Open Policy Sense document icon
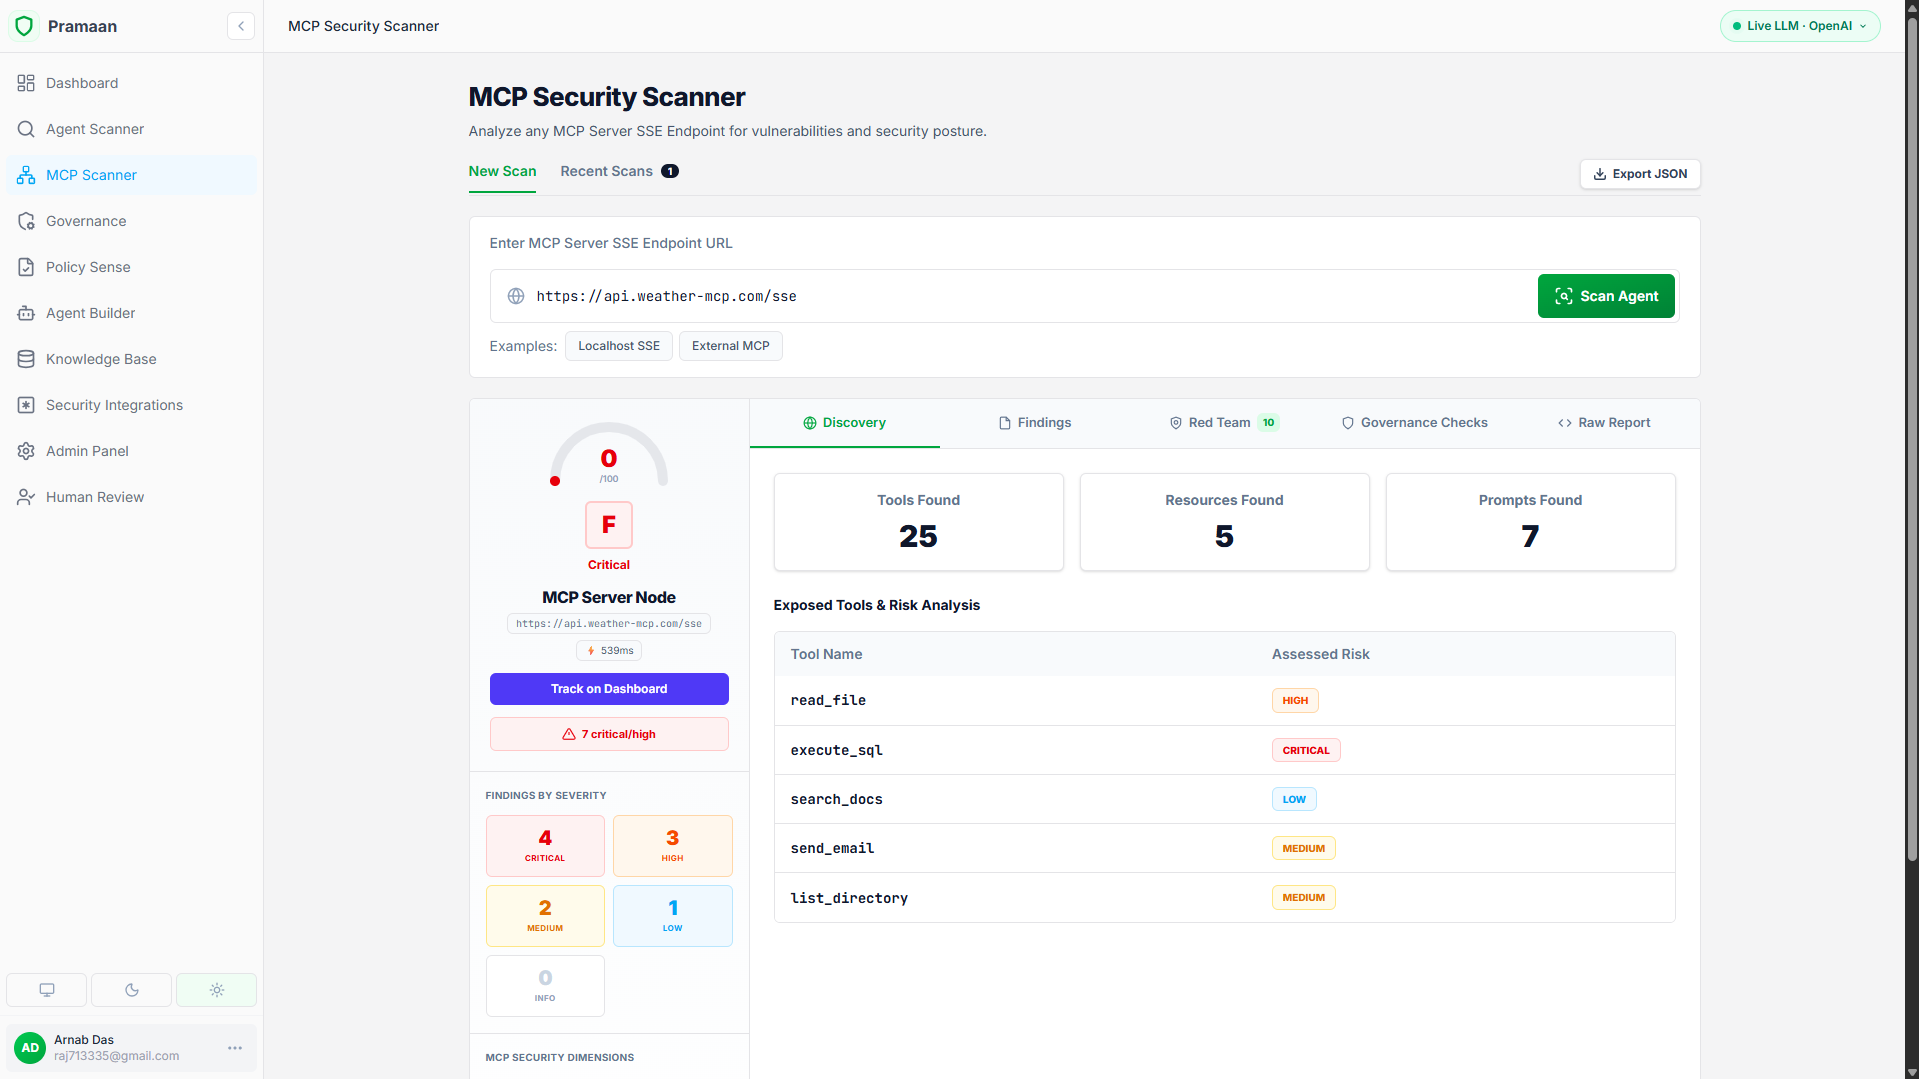 click(x=26, y=267)
